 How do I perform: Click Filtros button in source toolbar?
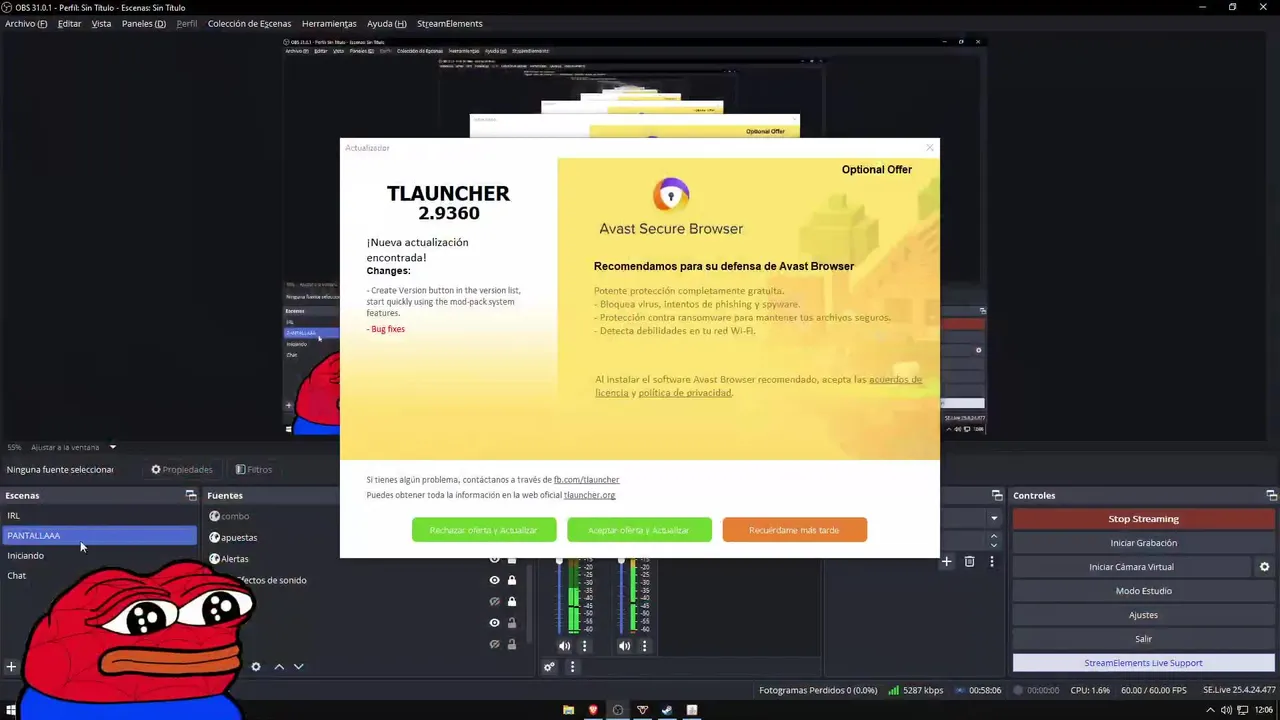[254, 469]
